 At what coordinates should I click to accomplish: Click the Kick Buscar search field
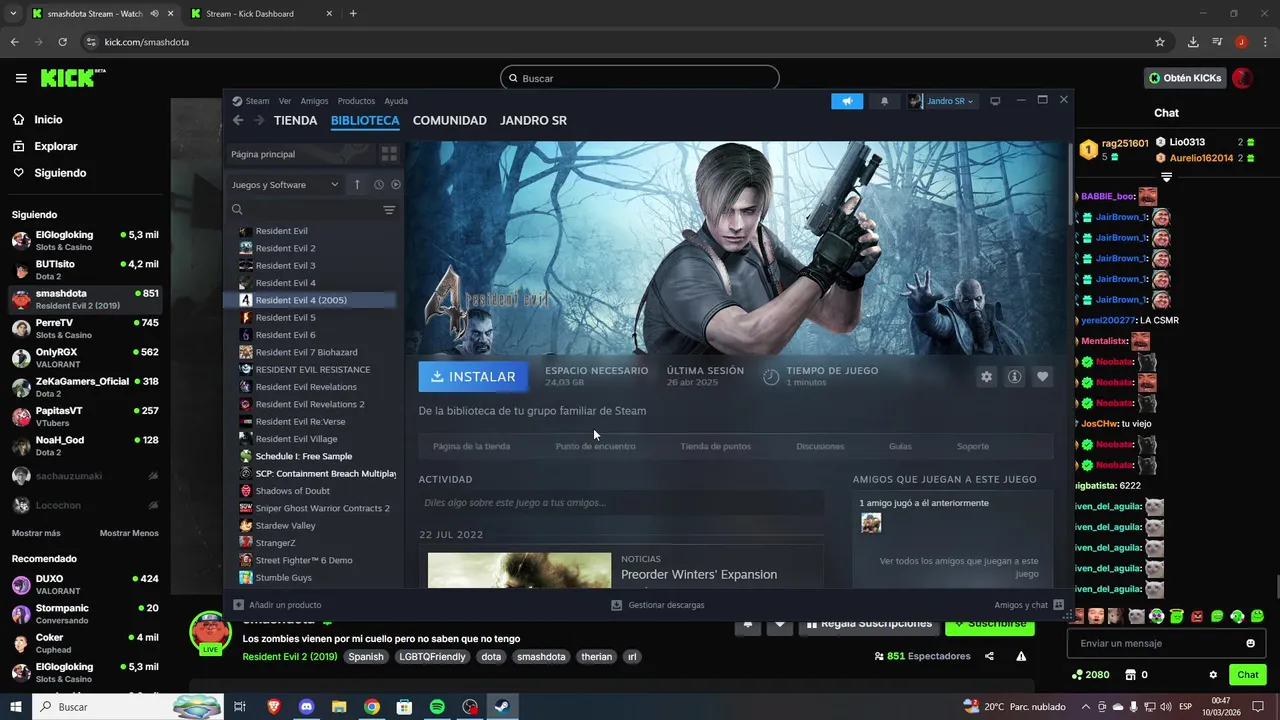click(640, 78)
